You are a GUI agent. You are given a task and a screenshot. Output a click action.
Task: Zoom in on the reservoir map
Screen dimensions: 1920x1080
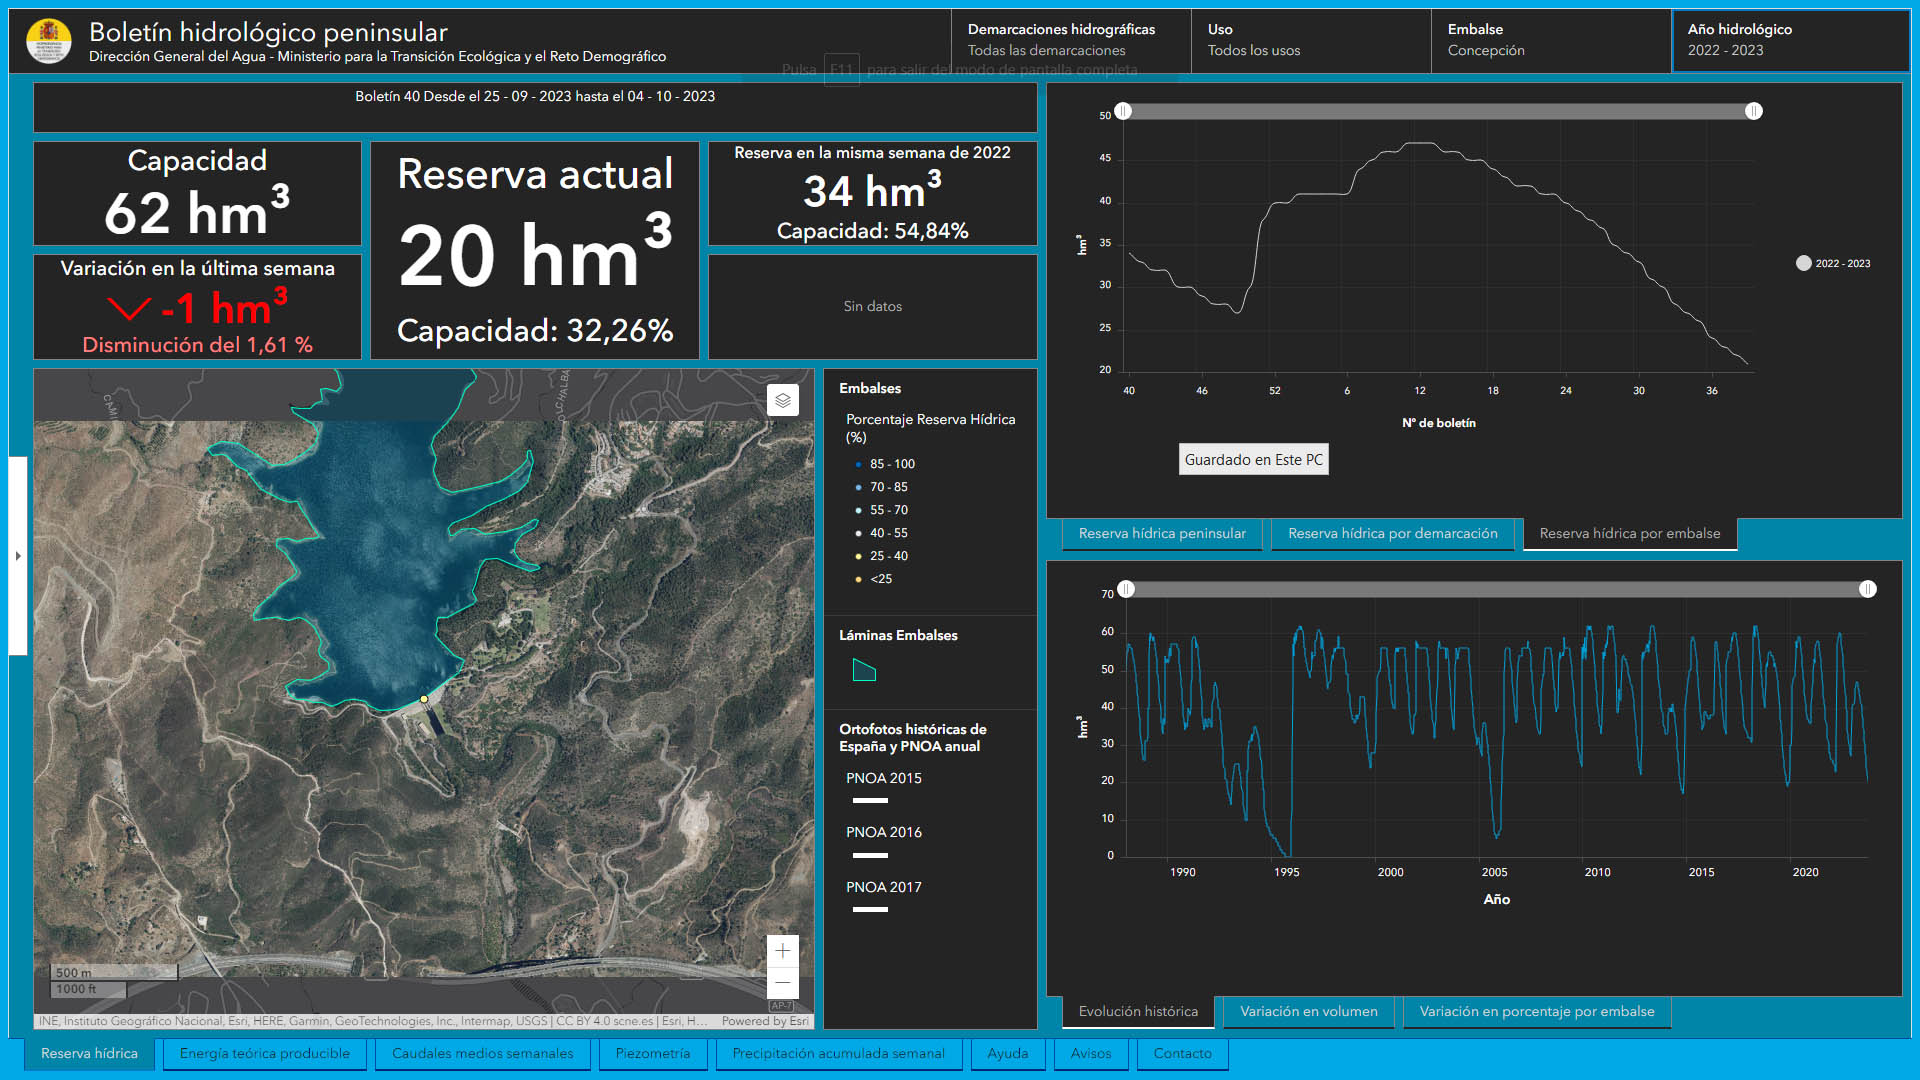[x=783, y=951]
